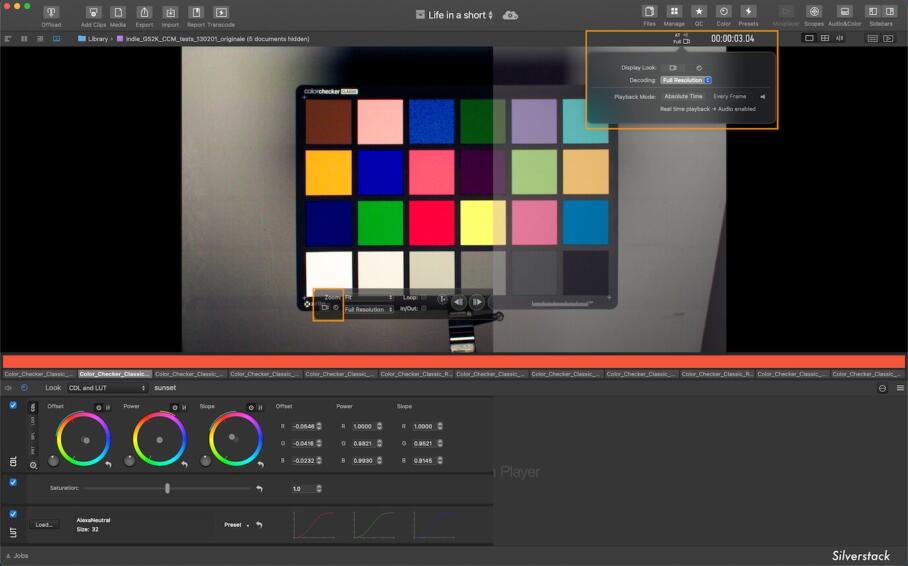This screenshot has height=566, width=908.
Task: Reset the Power wheel
Action: [x=184, y=465]
